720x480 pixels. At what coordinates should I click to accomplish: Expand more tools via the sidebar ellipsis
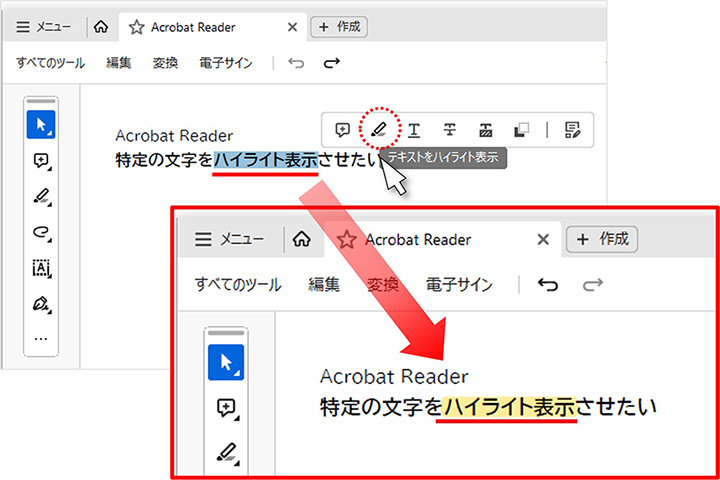pos(41,338)
